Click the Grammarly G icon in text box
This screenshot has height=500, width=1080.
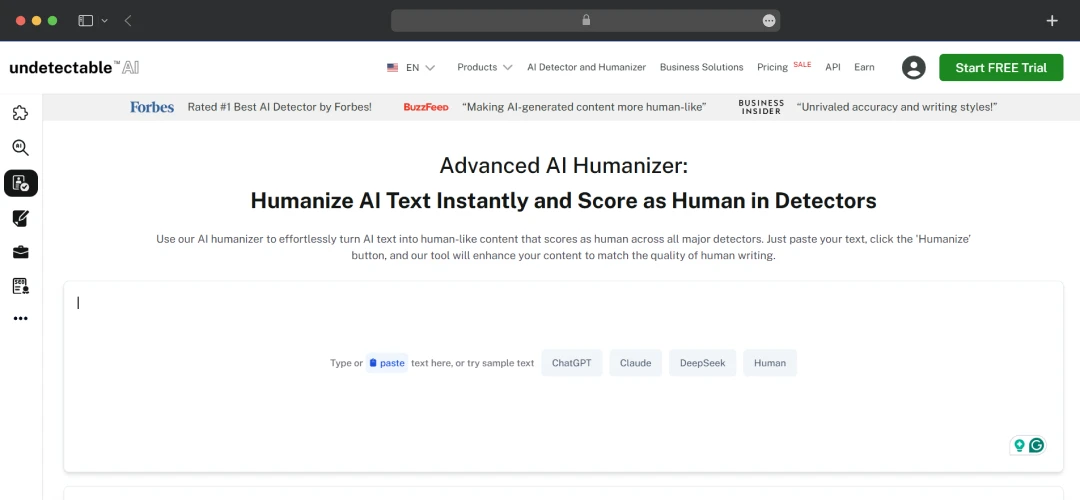click(x=1036, y=446)
